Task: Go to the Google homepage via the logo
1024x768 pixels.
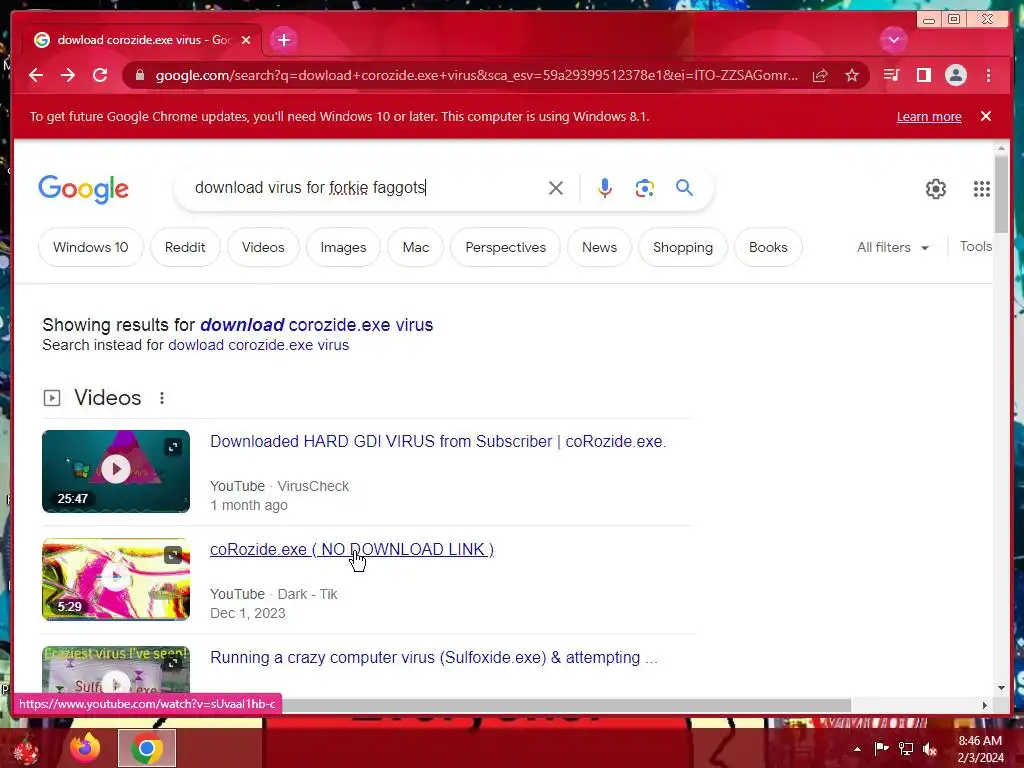Action: (x=83, y=189)
